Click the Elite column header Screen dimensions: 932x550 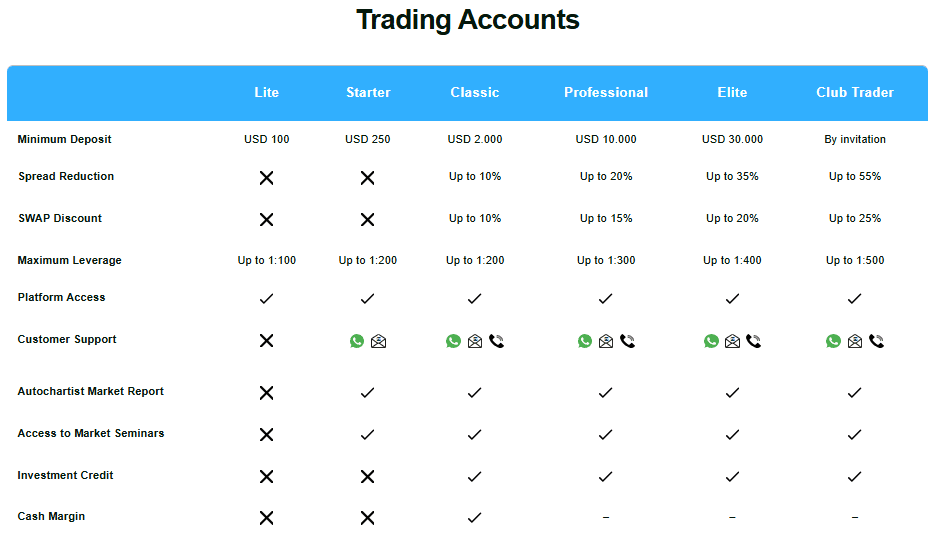pyautogui.click(x=732, y=92)
